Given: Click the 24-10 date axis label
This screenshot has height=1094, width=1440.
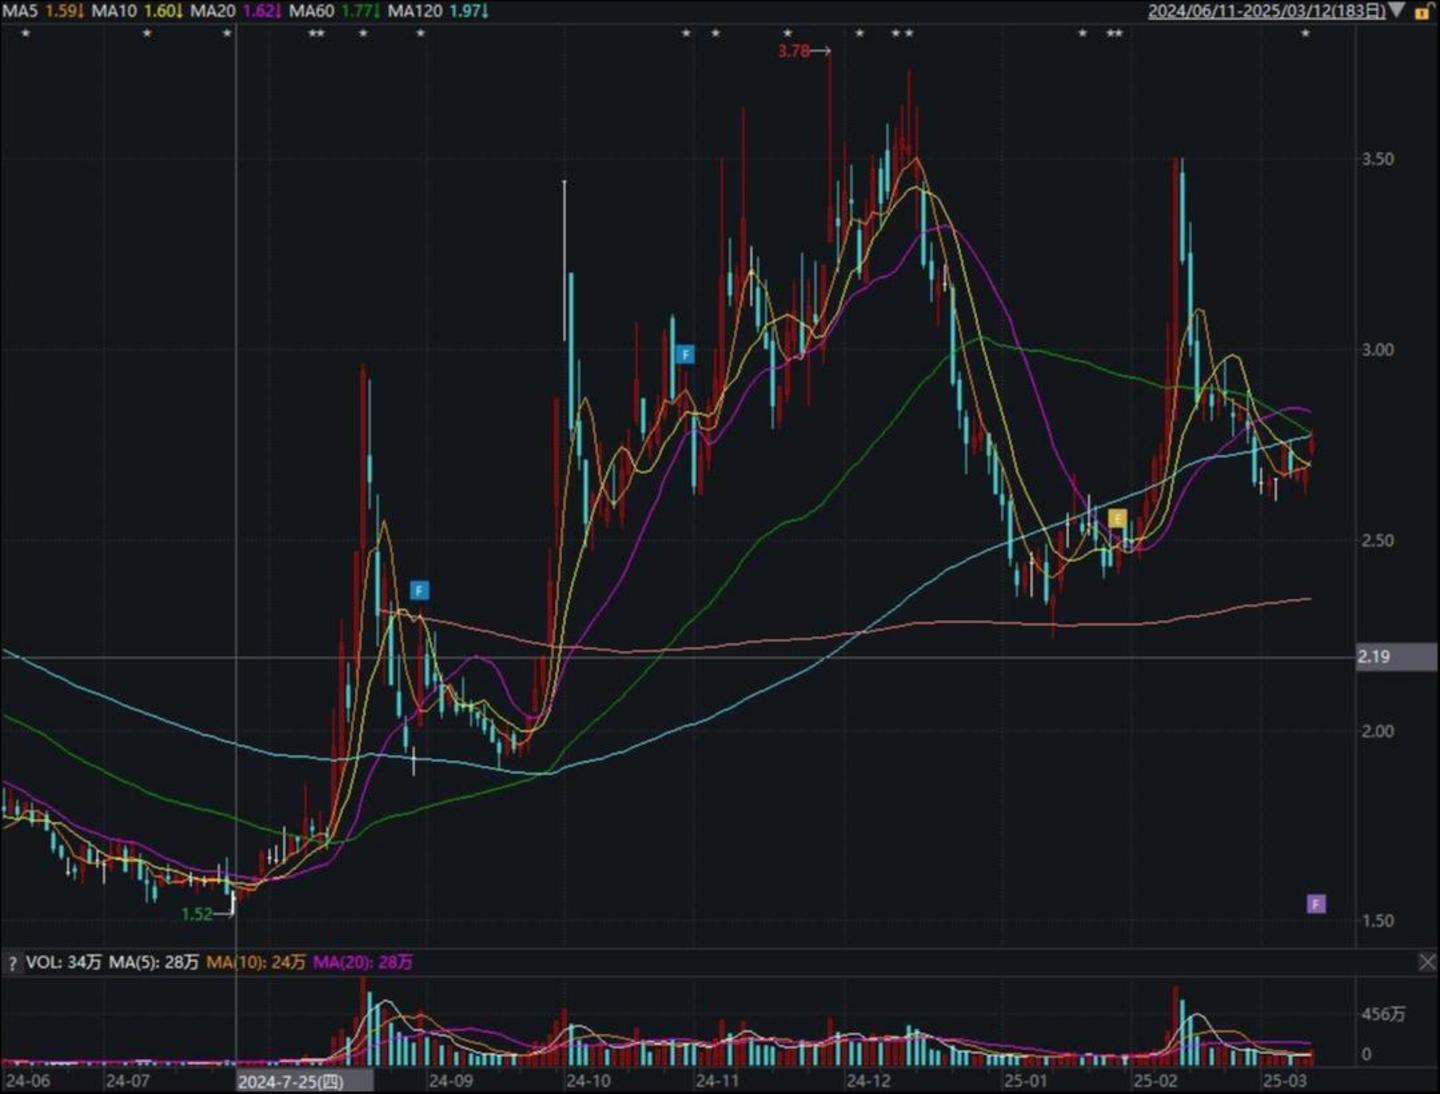Looking at the screenshot, I should (x=588, y=1081).
